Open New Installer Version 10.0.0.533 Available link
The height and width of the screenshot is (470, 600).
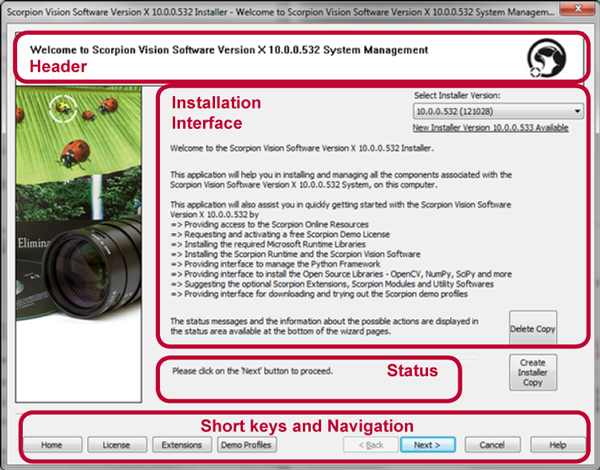click(x=490, y=128)
